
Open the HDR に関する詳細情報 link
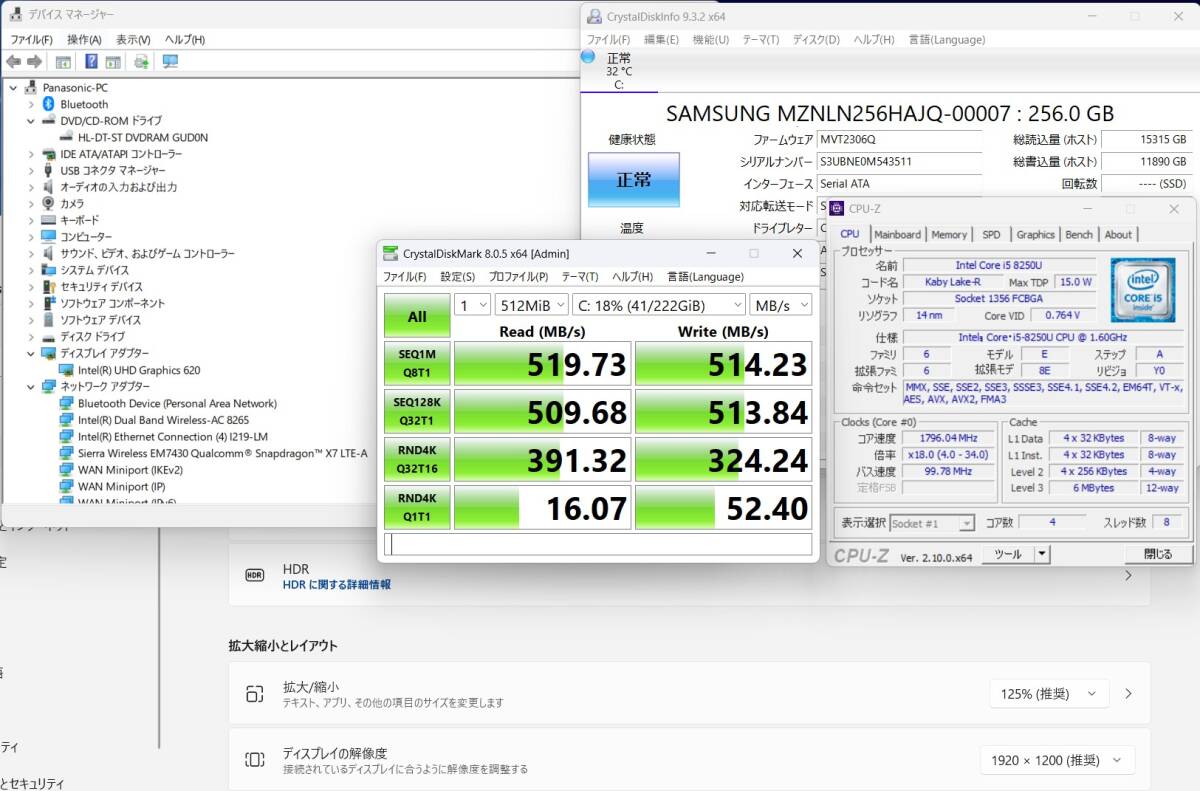337,584
